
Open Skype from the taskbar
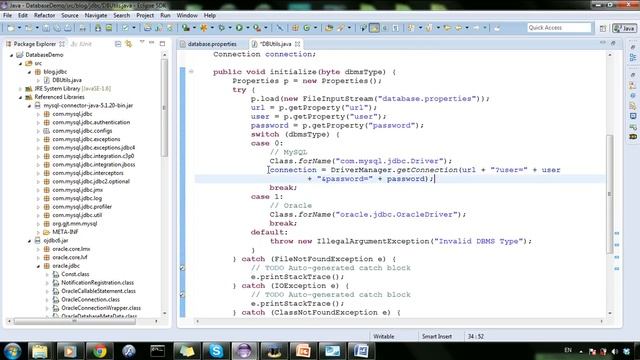coord(216,351)
